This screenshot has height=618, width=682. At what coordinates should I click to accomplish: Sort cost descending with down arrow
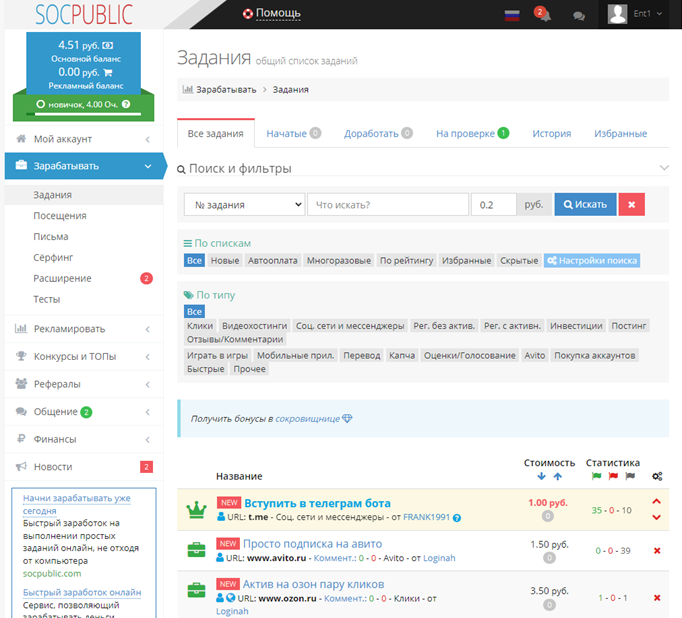[542, 476]
